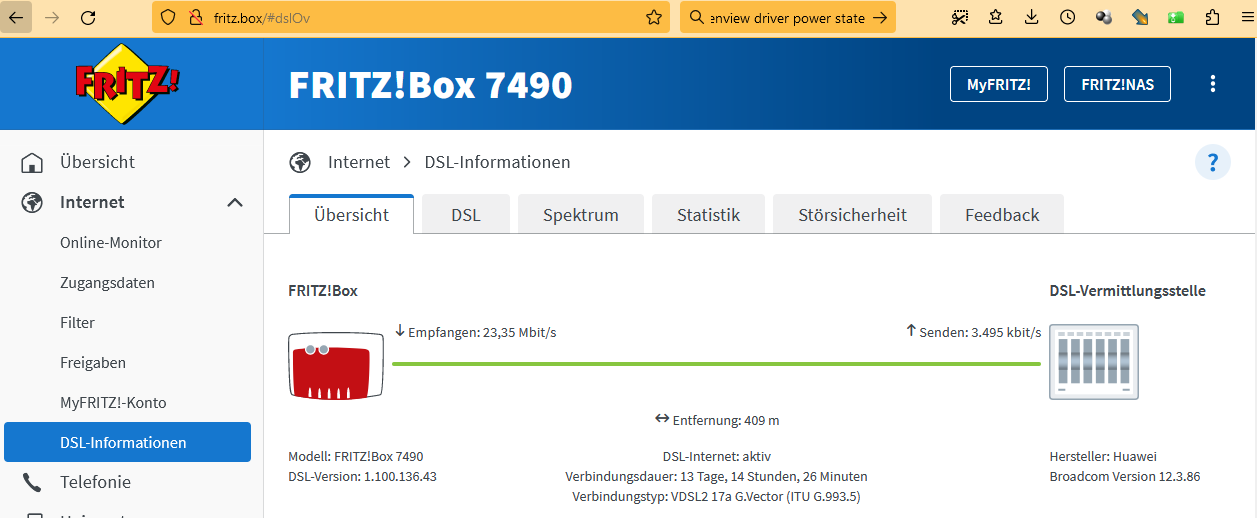
Task: Click the browser search box
Action: point(788,17)
